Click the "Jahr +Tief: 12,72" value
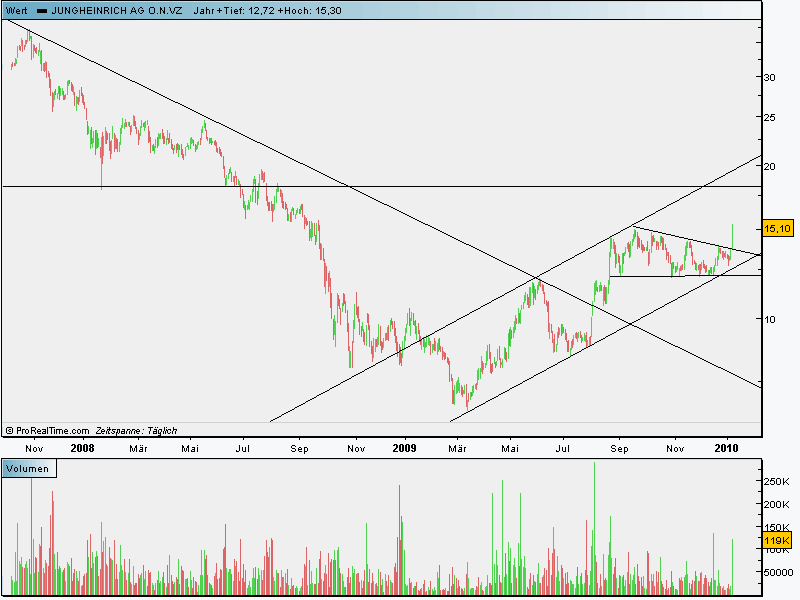Screen dimensions: 800x600 pyautogui.click(x=234, y=10)
